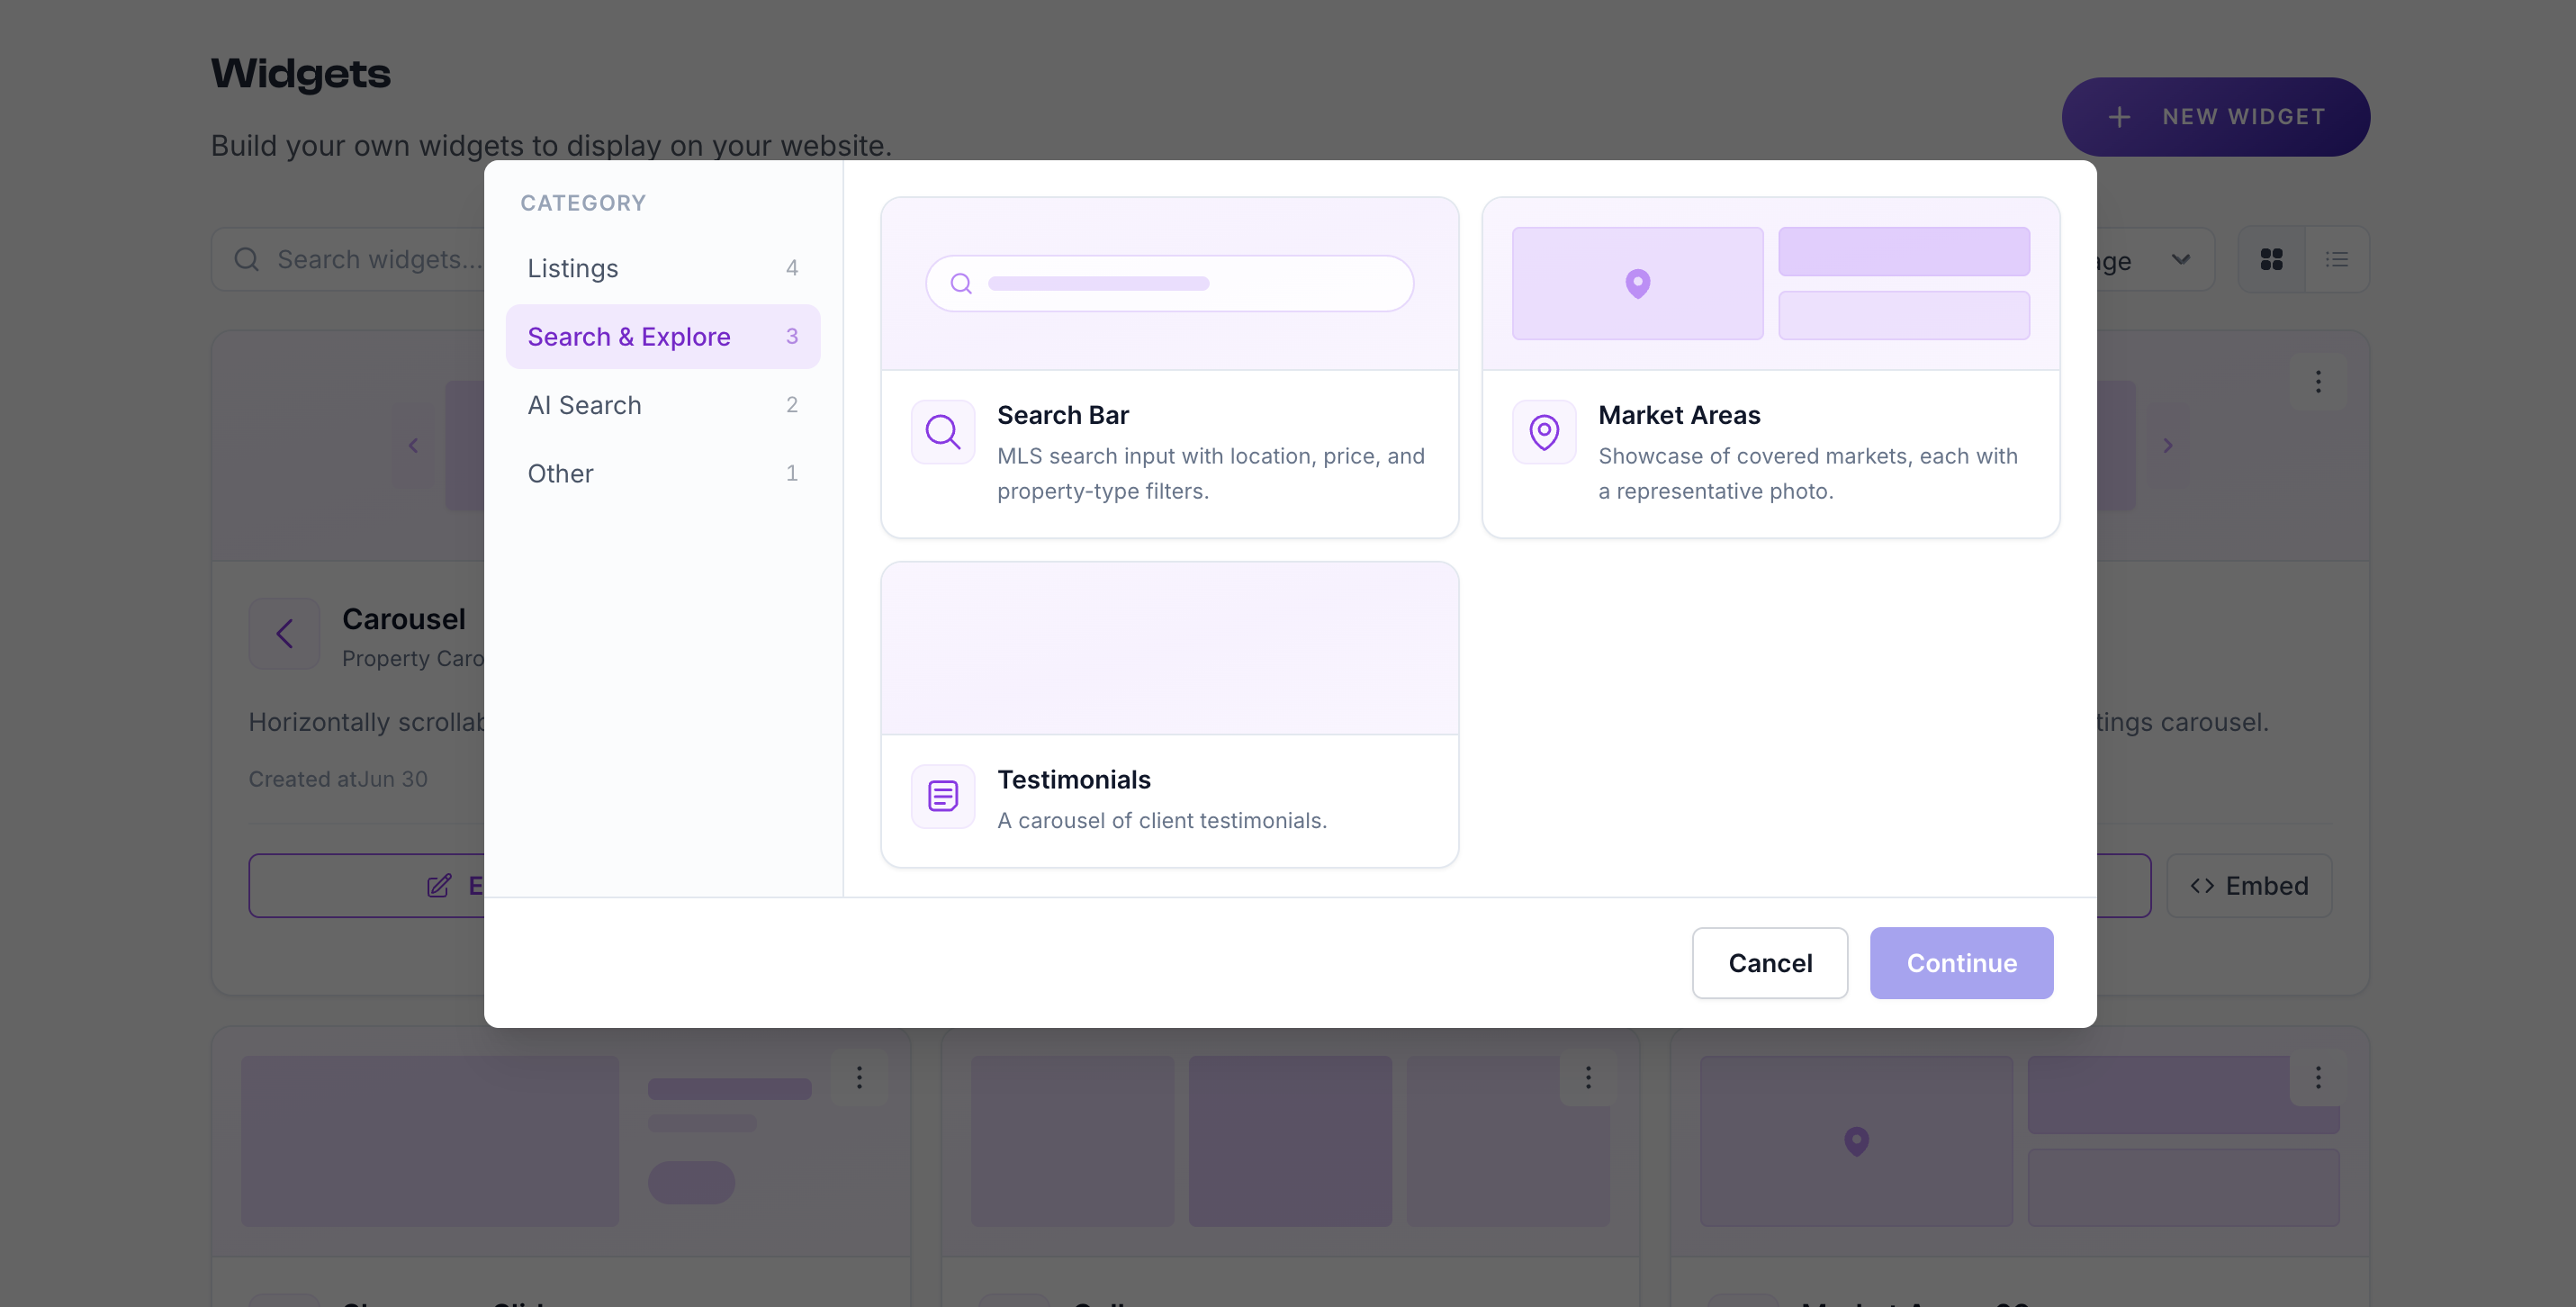Click the Widgets page heading
The height and width of the screenshot is (1307, 2576).
pyautogui.click(x=300, y=74)
